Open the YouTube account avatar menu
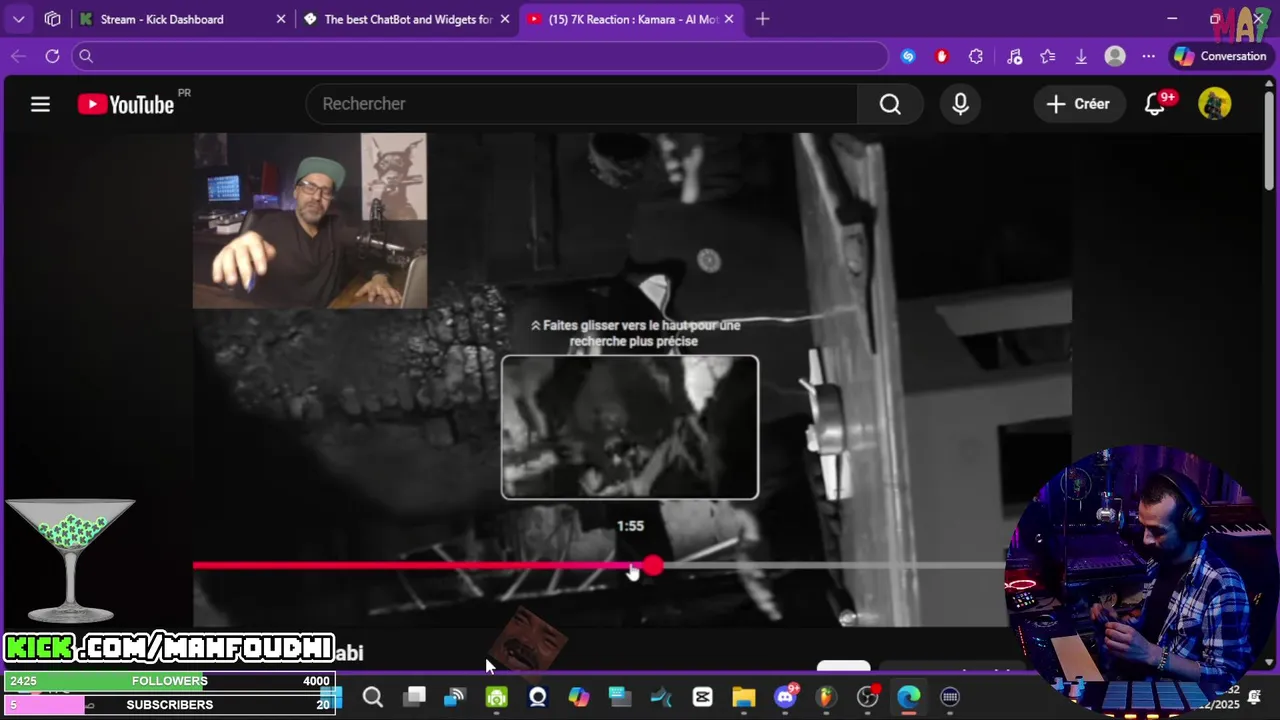This screenshot has width=1280, height=720. pos(1215,104)
